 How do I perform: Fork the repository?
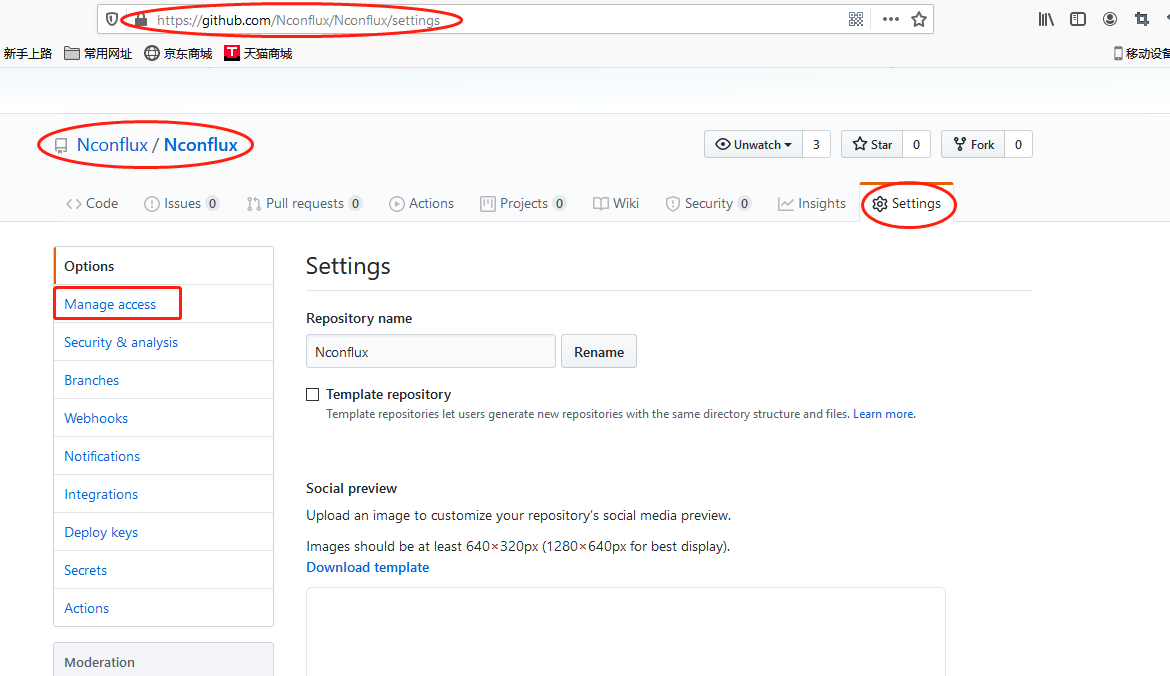(973, 145)
